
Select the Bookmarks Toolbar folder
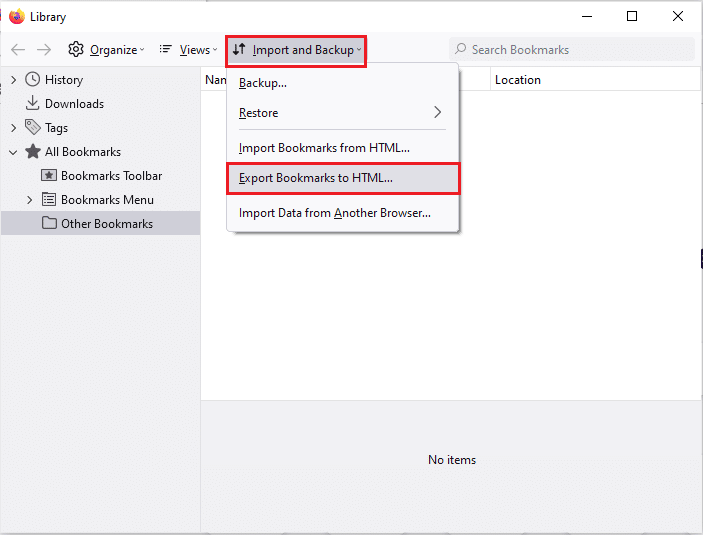[100, 176]
